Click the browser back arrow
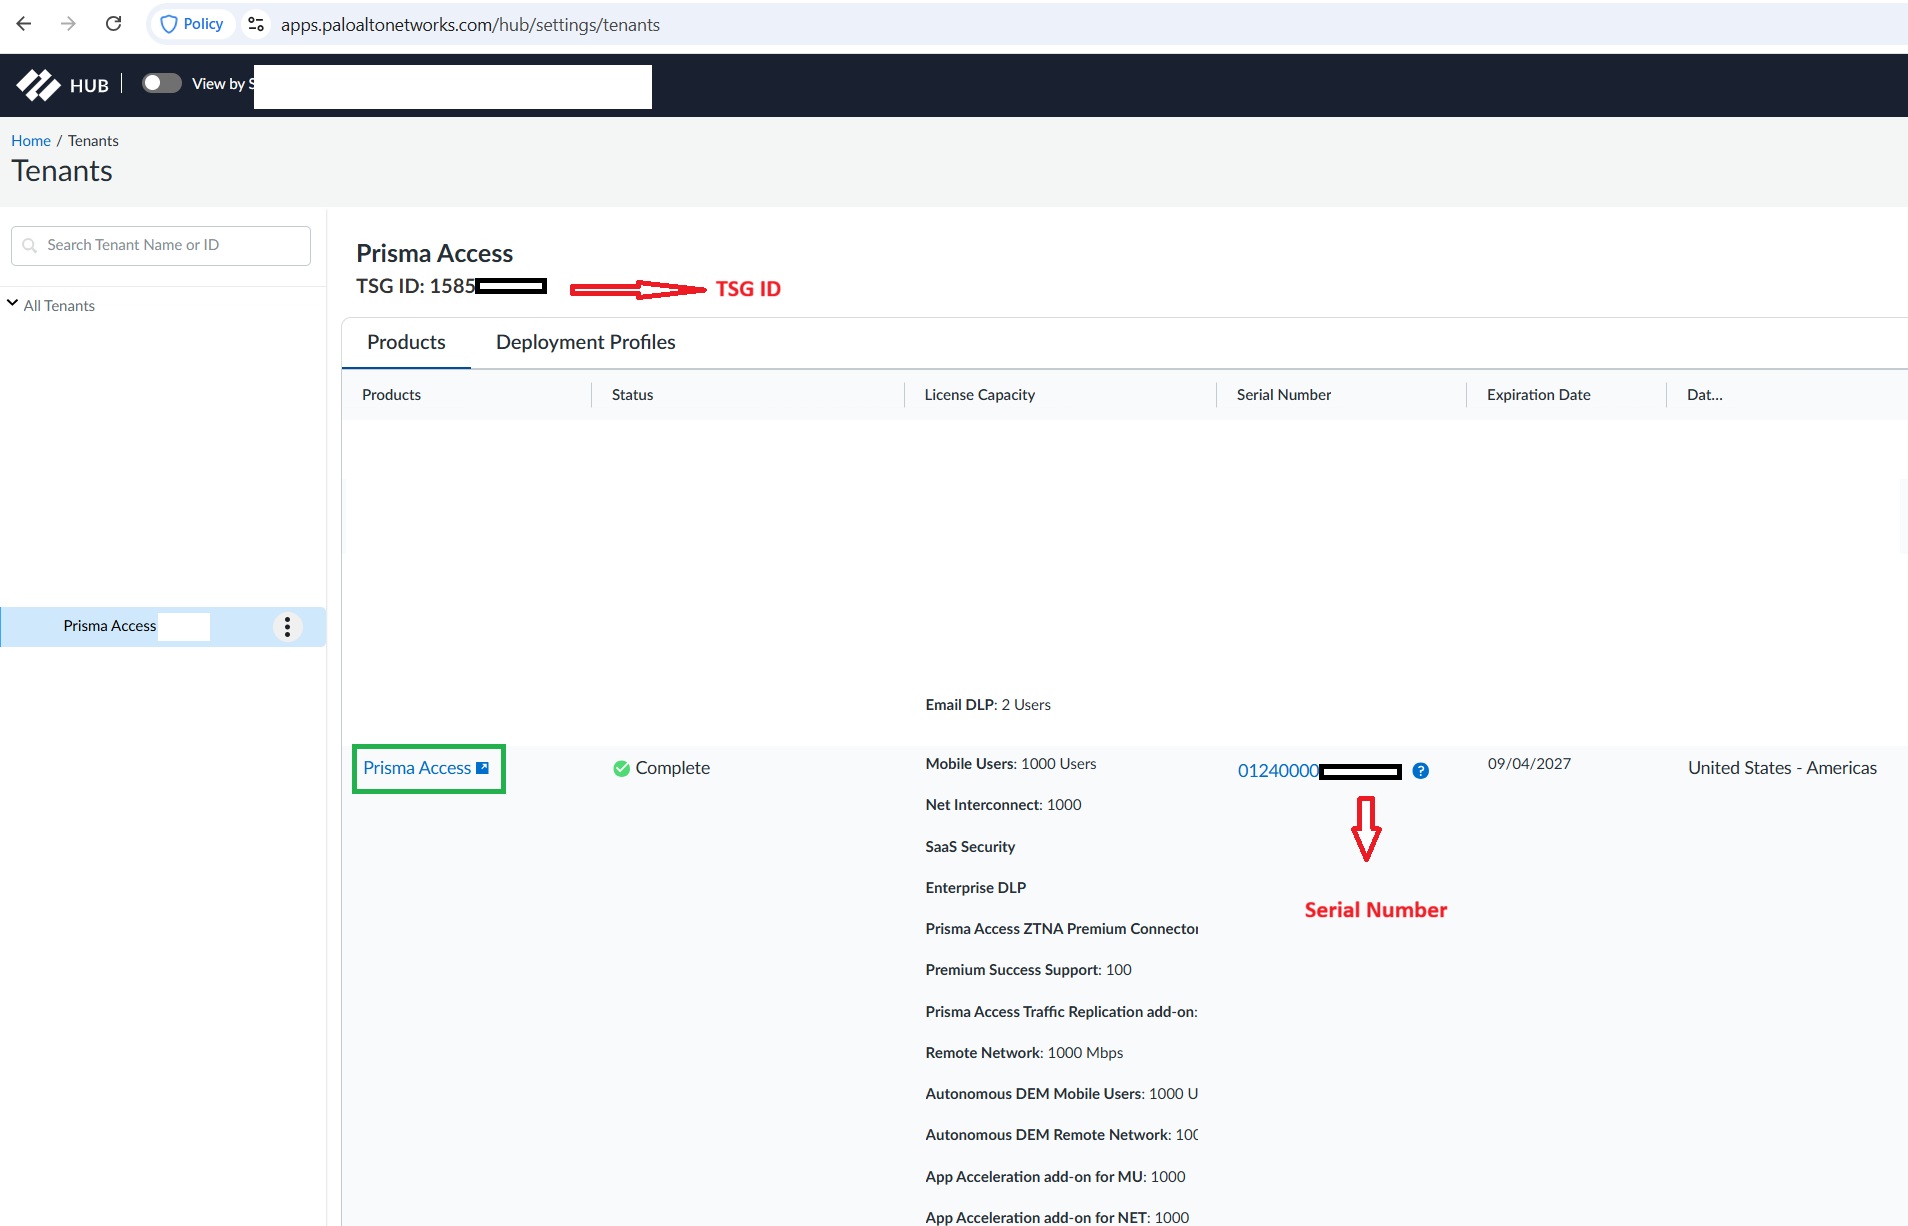Screen dimensions: 1908x1226 pyautogui.click(x=24, y=24)
